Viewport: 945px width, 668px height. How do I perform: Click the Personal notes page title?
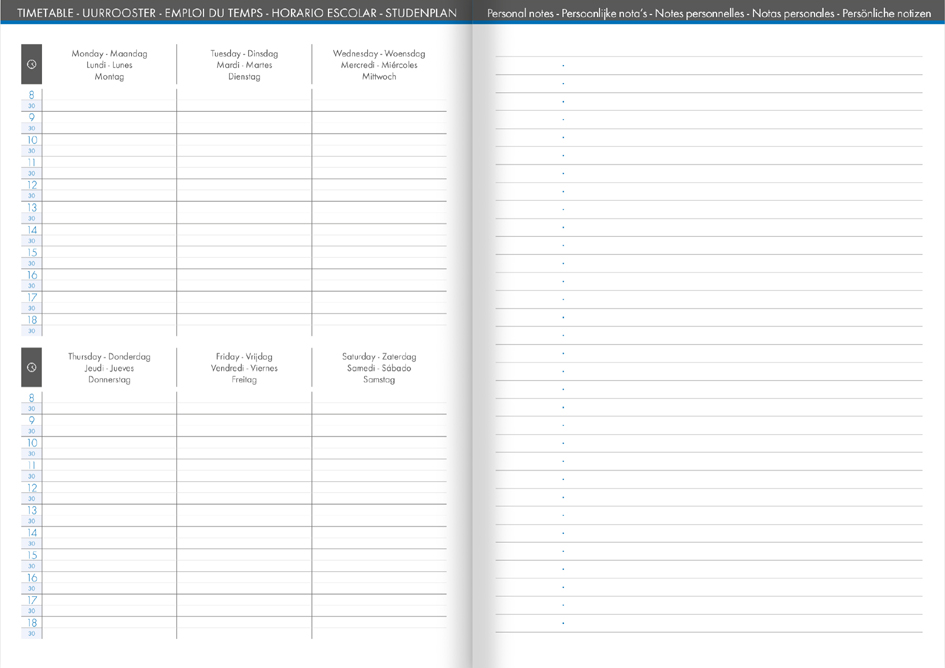709,13
